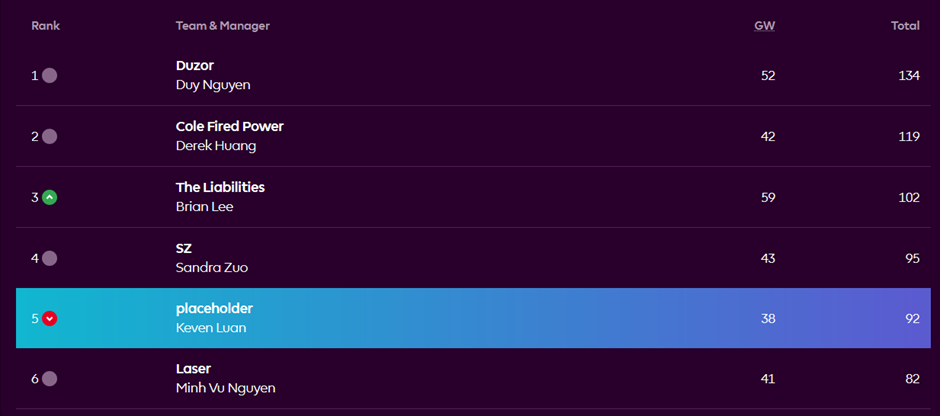Image resolution: width=940 pixels, height=416 pixels.
Task: Open The Liabilities team page
Action: click(220, 187)
